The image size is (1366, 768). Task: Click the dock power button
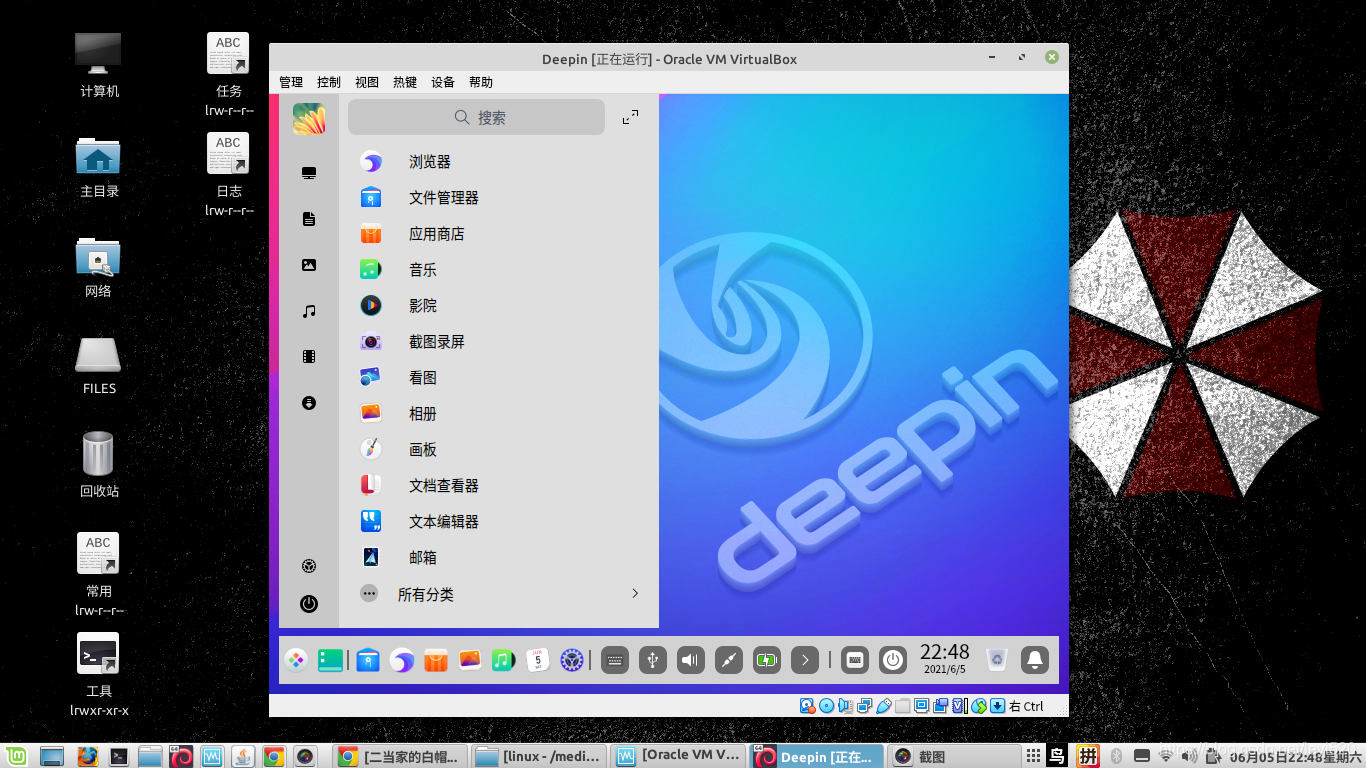click(893, 660)
